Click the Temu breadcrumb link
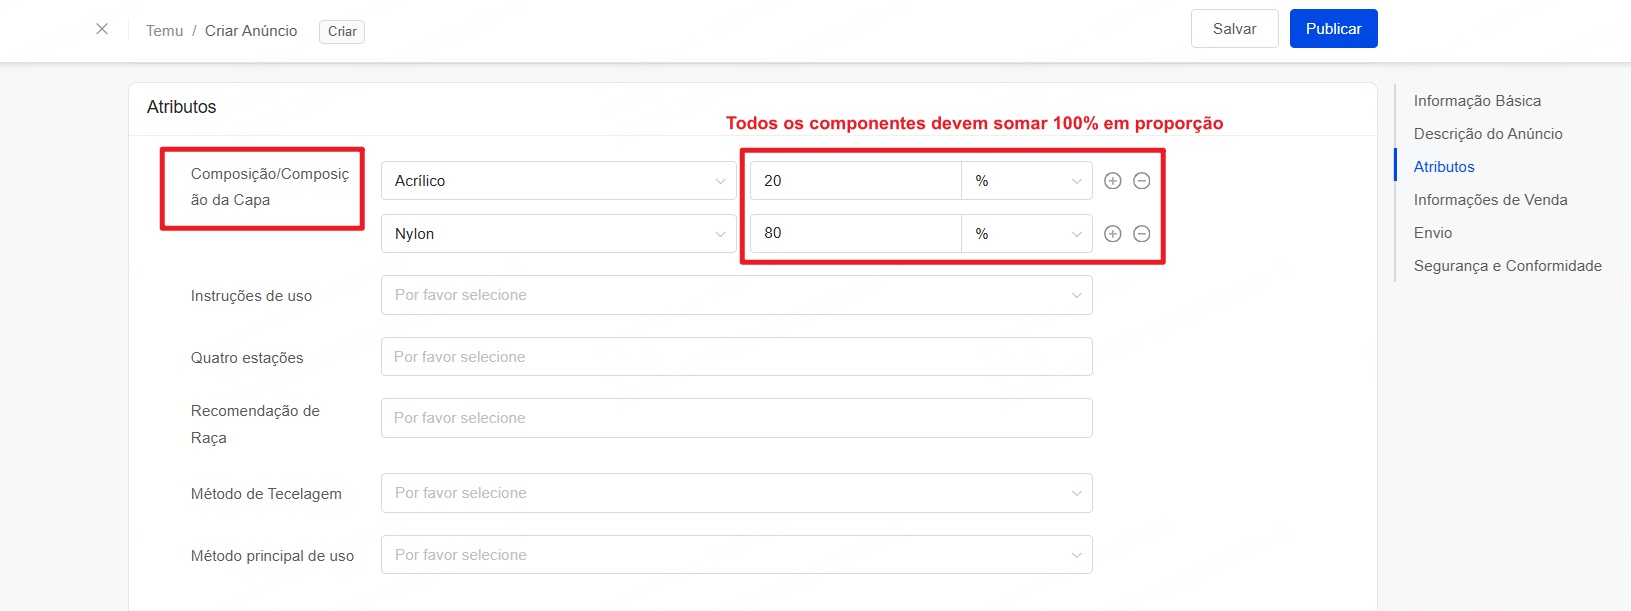This screenshot has height=611, width=1631. [164, 31]
